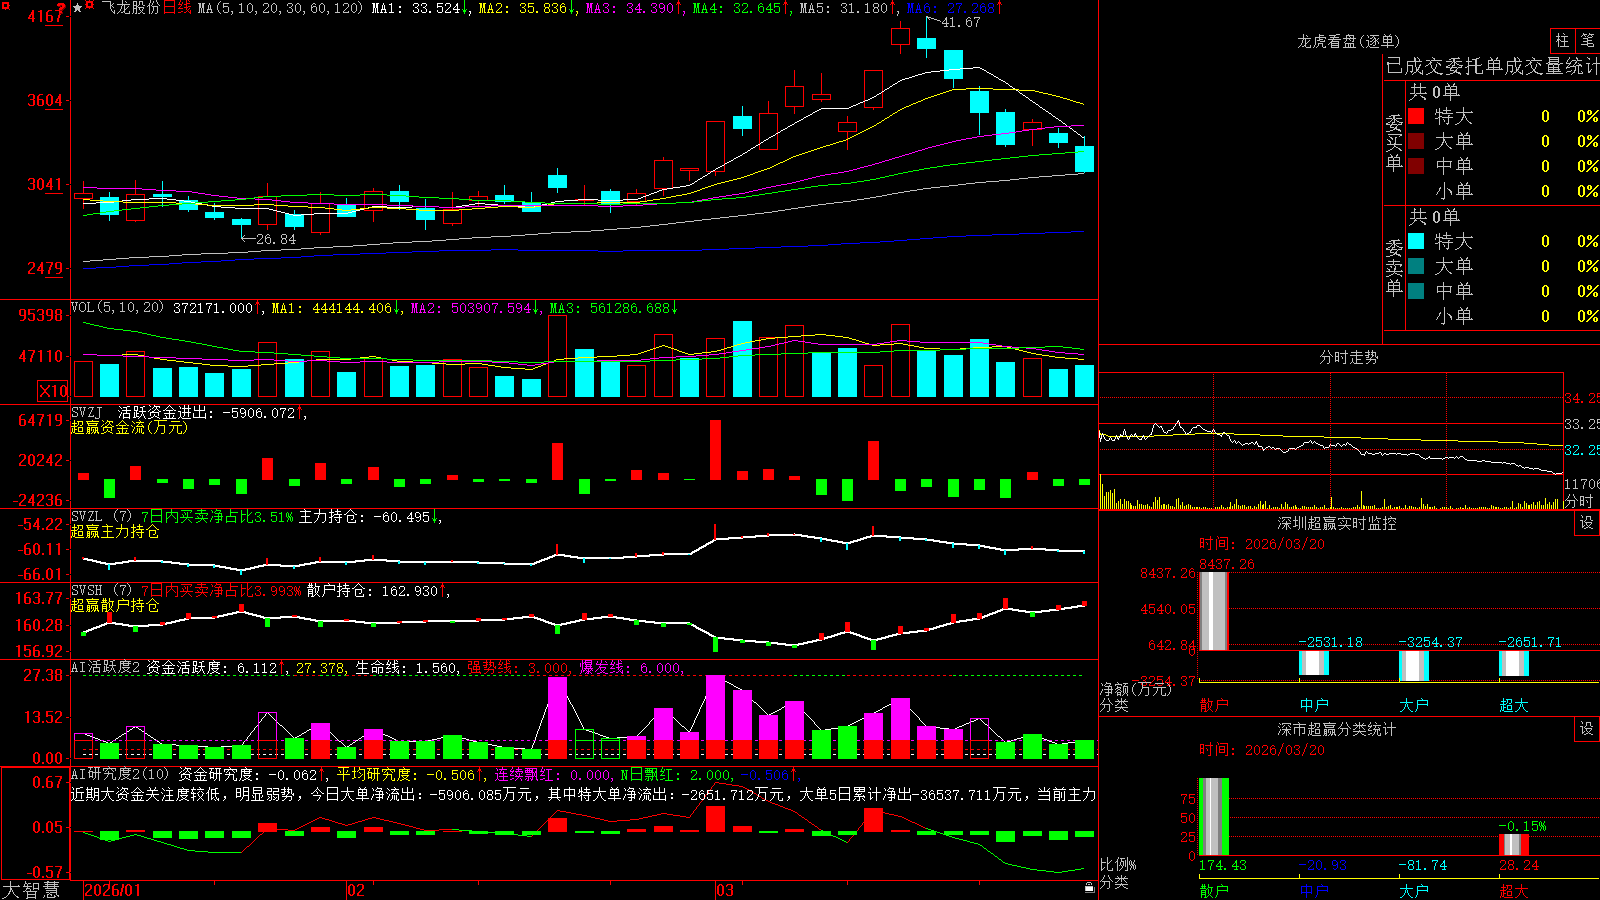Click the 超赢散户持仓 label

[115, 605]
